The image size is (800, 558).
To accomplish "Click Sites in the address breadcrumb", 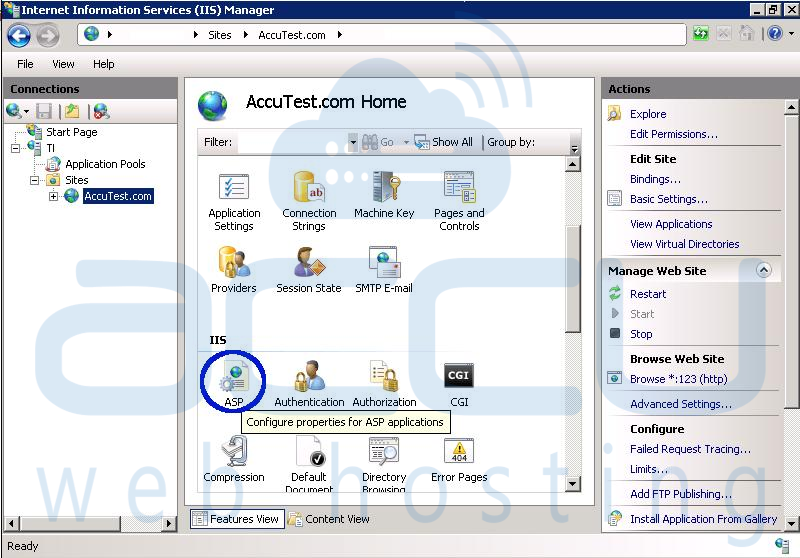I will tap(219, 35).
